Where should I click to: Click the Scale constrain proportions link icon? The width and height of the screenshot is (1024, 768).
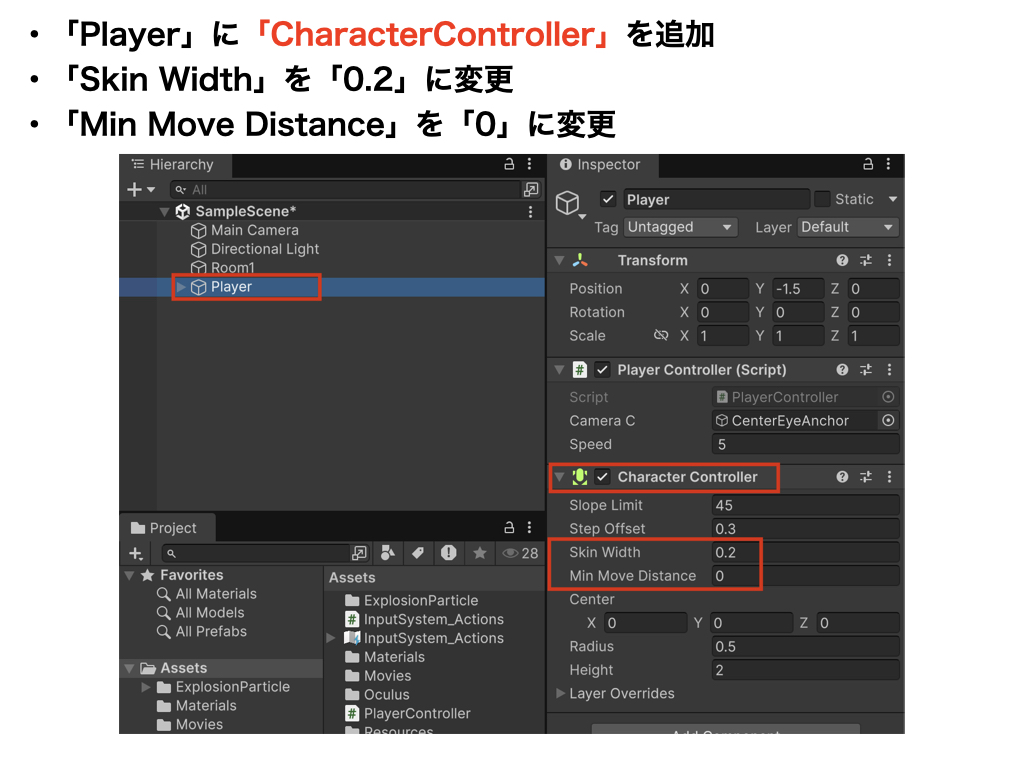660,336
